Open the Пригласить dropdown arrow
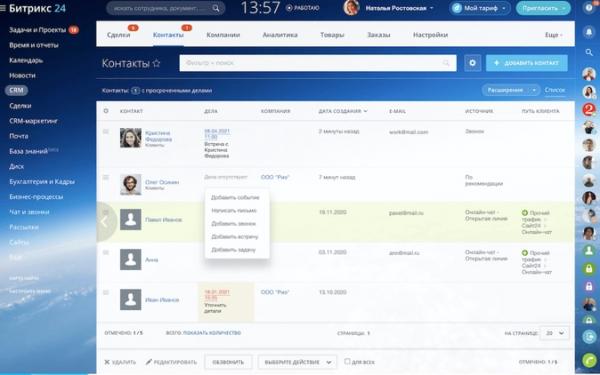The height and width of the screenshot is (375, 600). (564, 8)
